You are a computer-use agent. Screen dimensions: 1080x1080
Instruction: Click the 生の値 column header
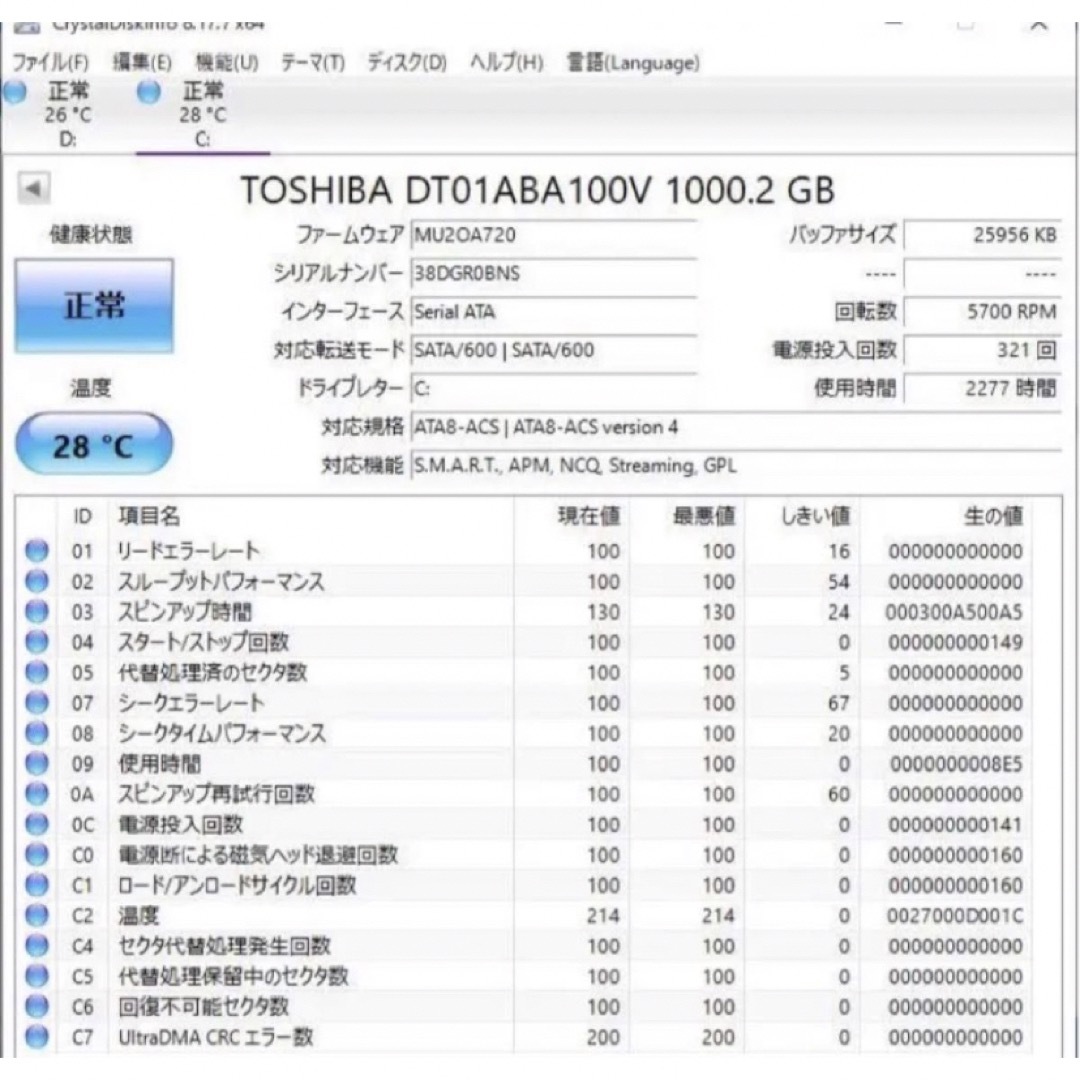pyautogui.click(x=993, y=516)
